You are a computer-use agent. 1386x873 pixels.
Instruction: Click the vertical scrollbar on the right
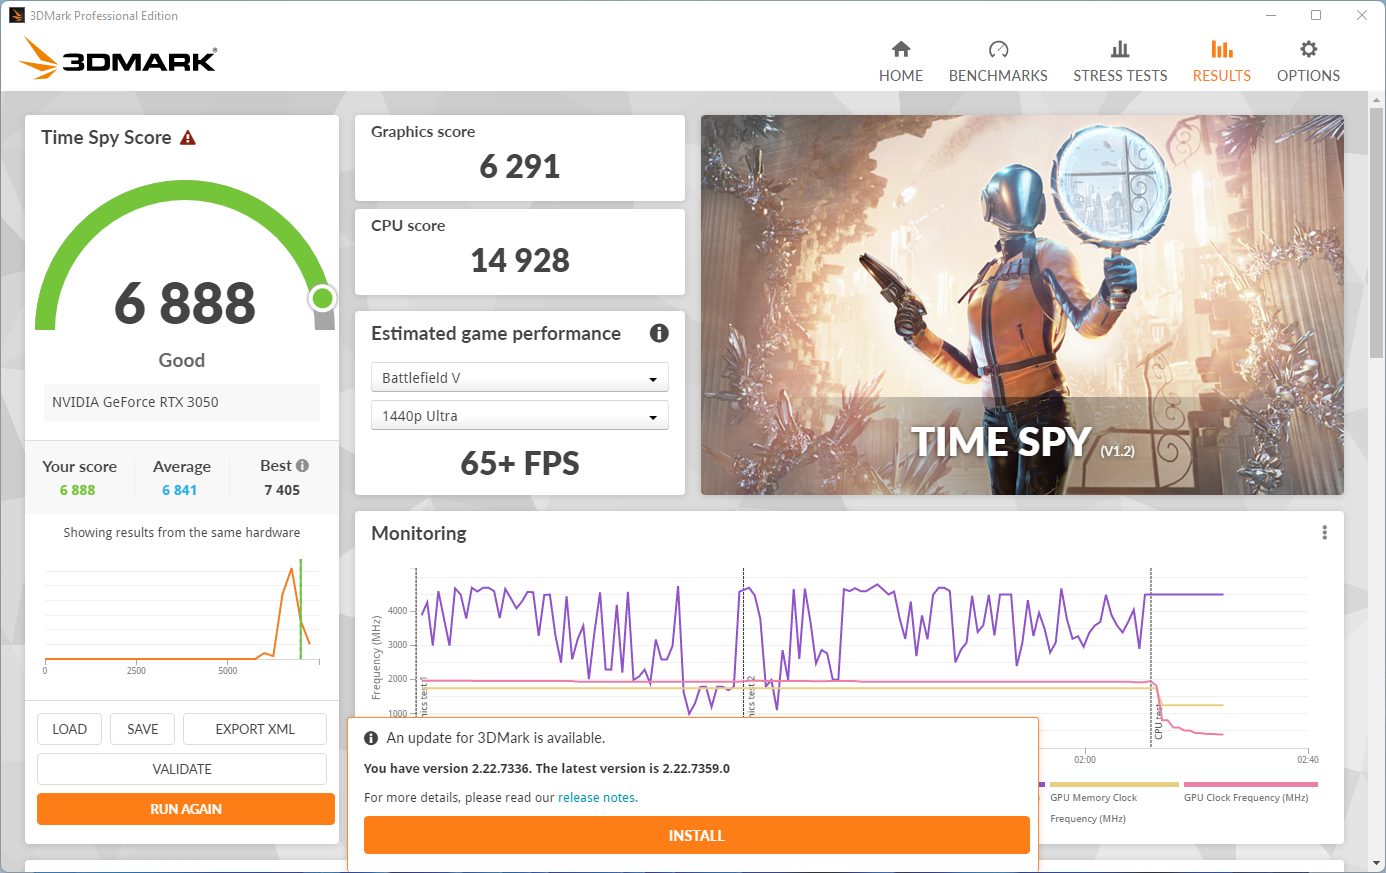pyautogui.click(x=1377, y=230)
